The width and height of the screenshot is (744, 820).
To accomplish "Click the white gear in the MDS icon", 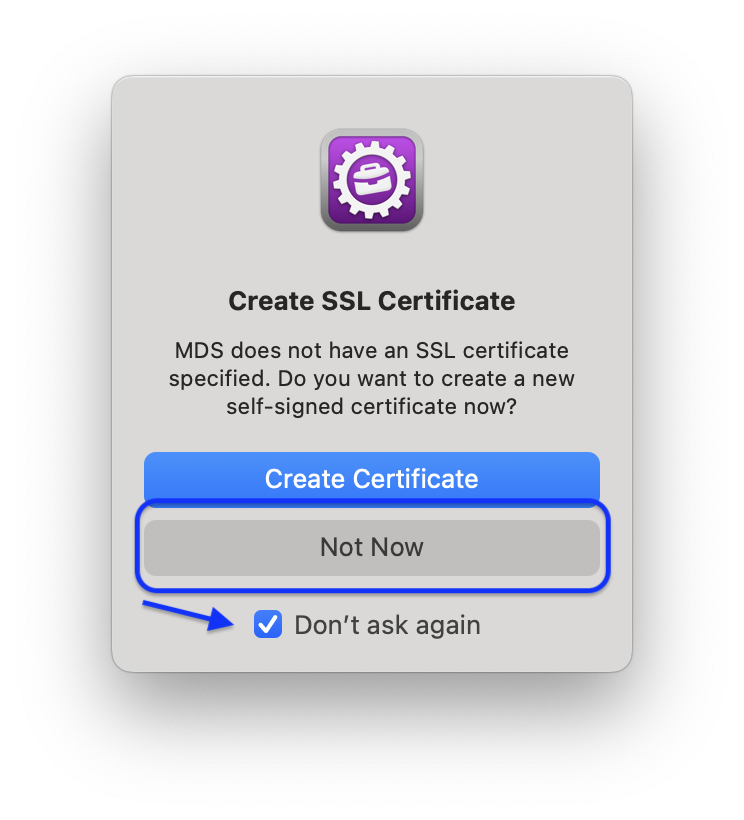I will 372,179.
